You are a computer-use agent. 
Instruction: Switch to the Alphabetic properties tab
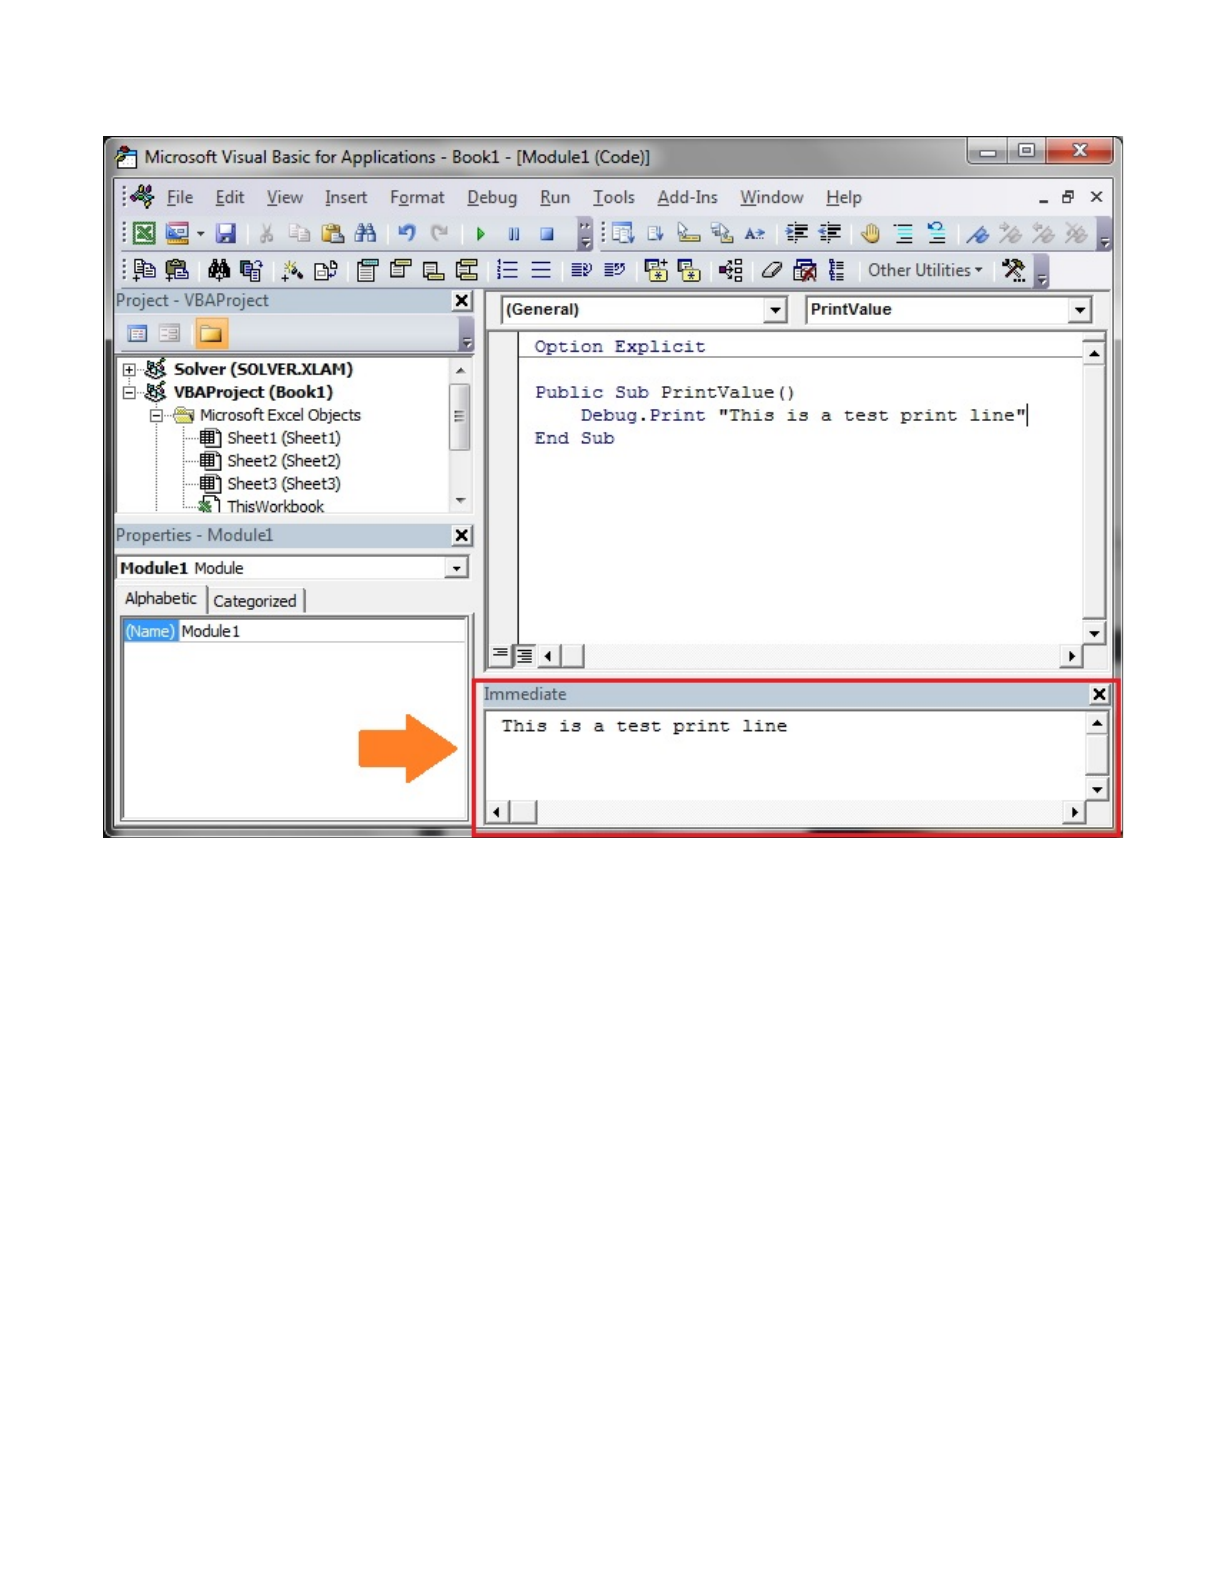tap(161, 599)
